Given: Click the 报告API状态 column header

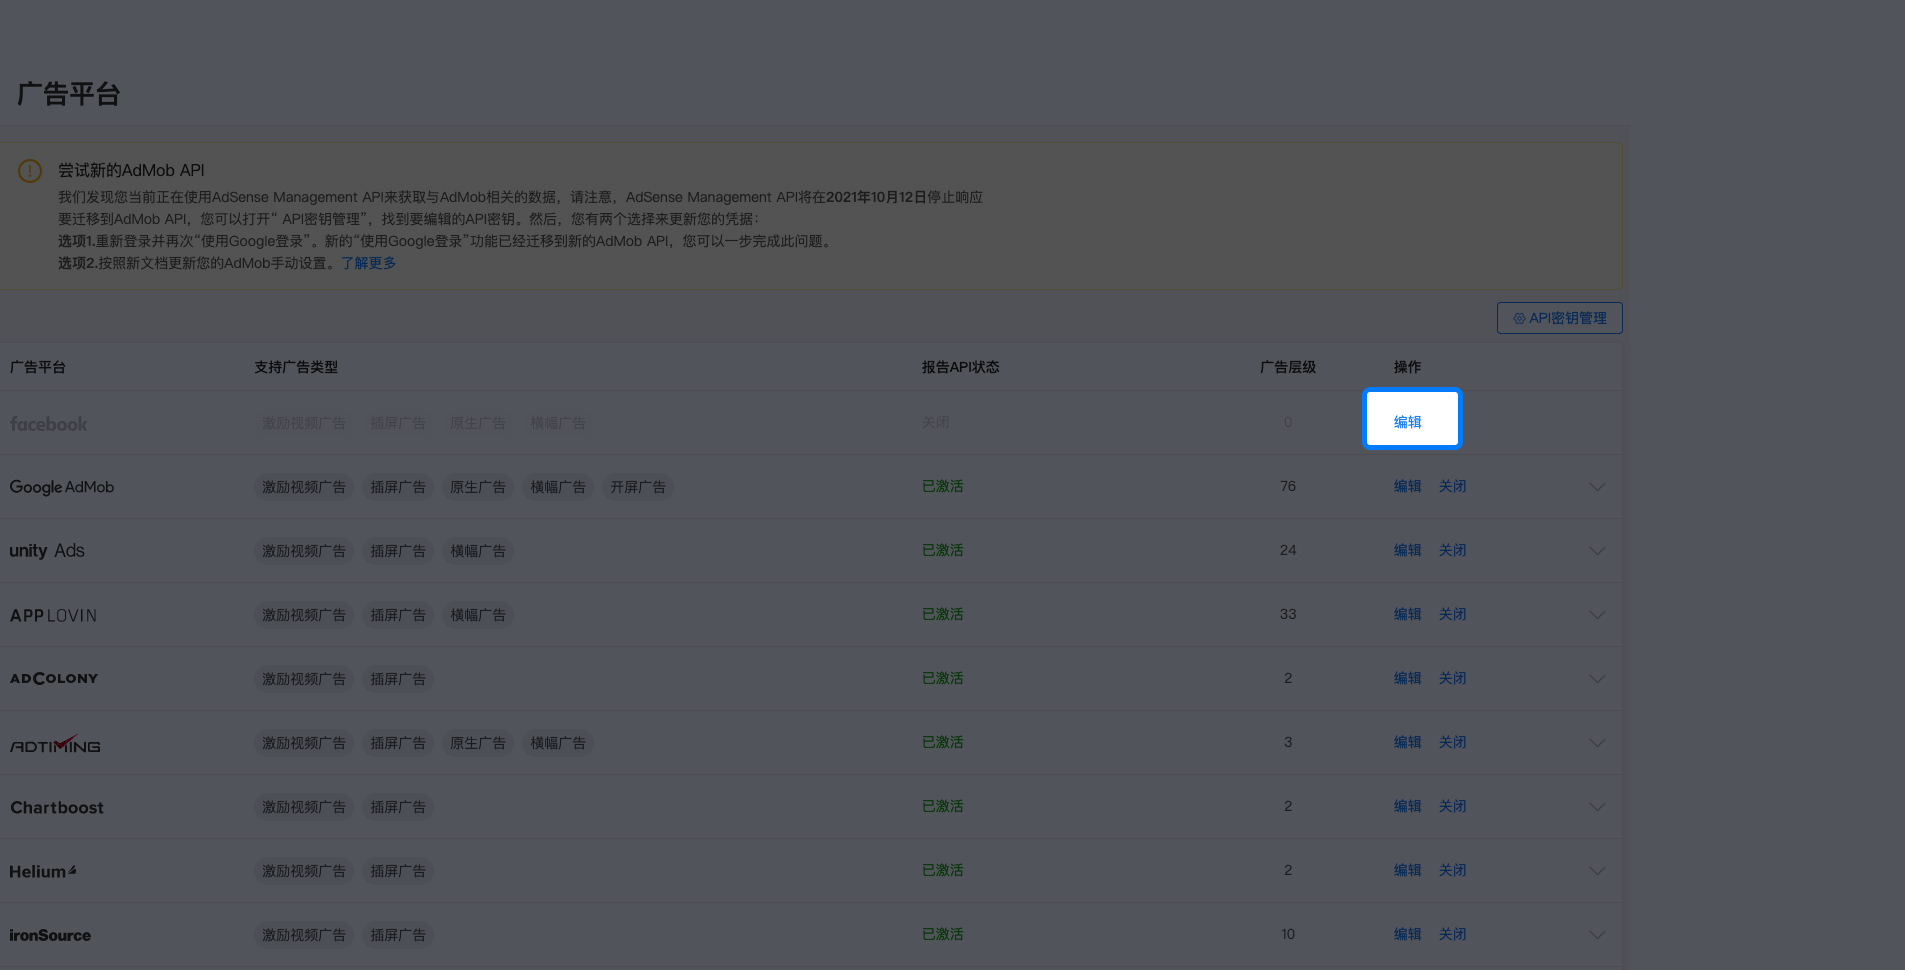Looking at the screenshot, I should [960, 367].
